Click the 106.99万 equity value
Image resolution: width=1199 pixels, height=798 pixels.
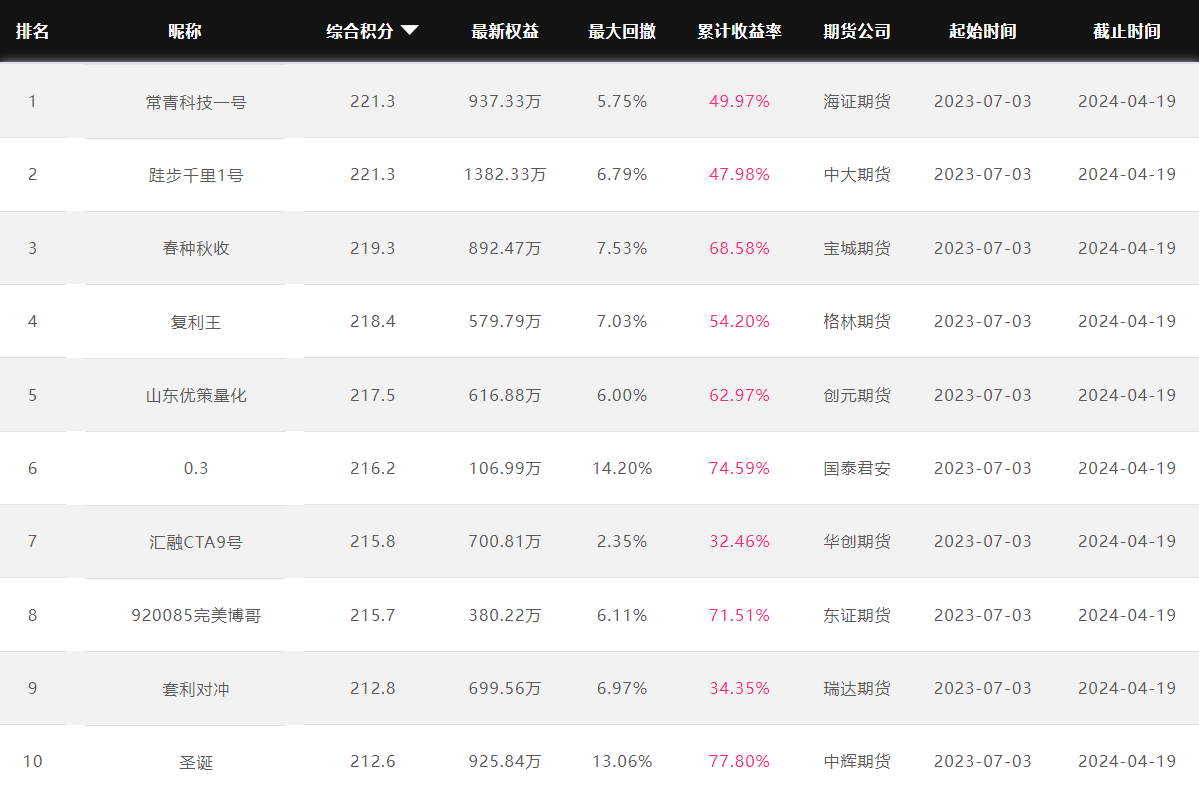point(505,469)
